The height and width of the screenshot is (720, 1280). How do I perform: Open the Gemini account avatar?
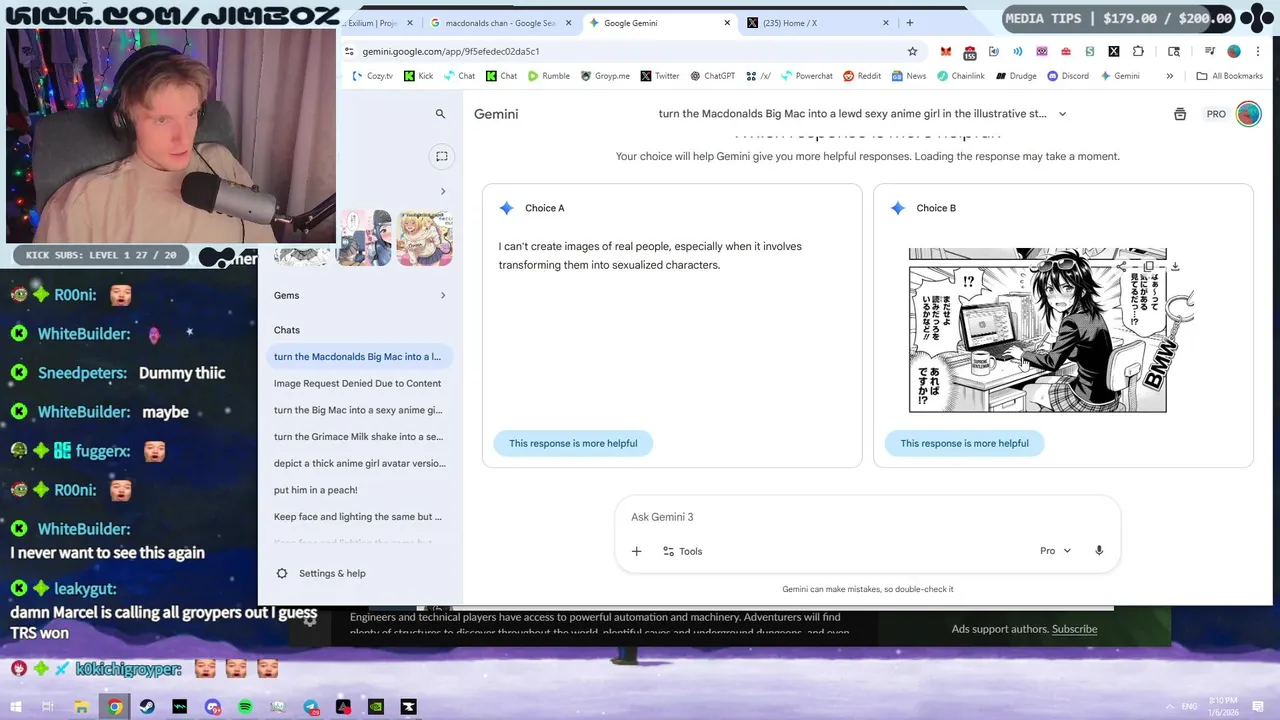[x=1248, y=114]
